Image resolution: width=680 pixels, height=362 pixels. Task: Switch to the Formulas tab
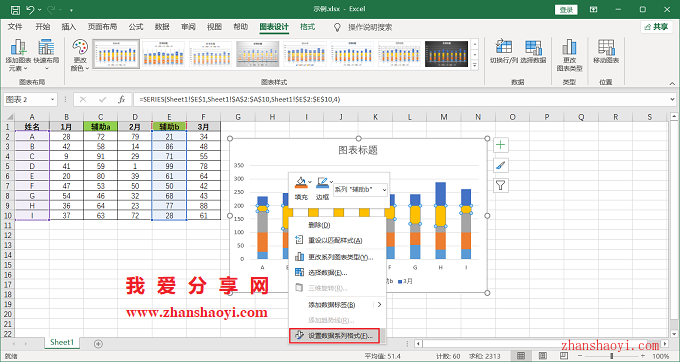point(135,27)
